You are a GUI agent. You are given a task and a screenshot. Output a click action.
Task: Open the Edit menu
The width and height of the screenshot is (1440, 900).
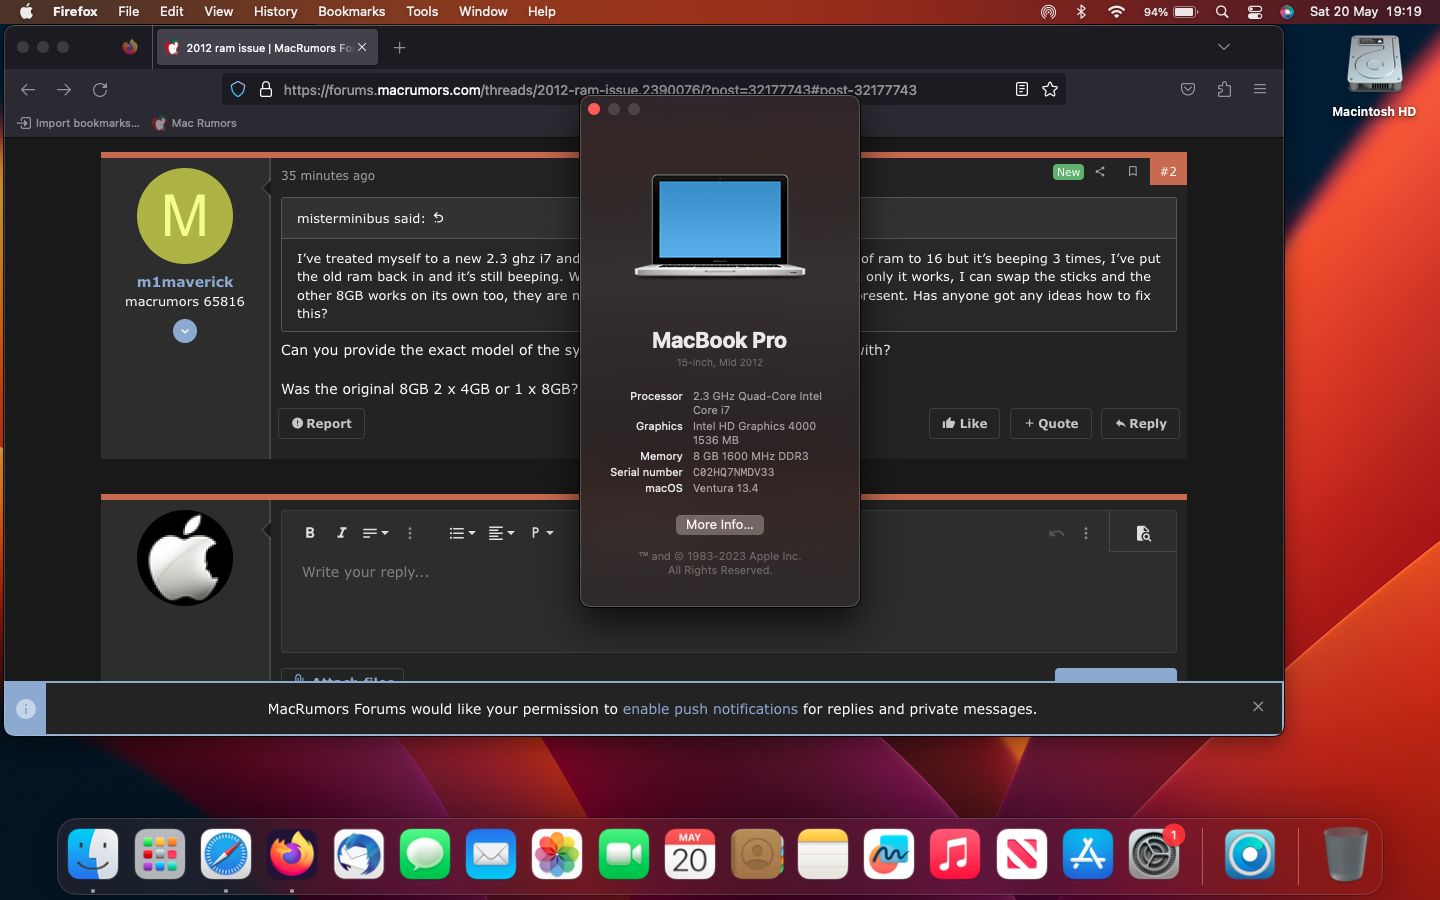[x=172, y=11]
